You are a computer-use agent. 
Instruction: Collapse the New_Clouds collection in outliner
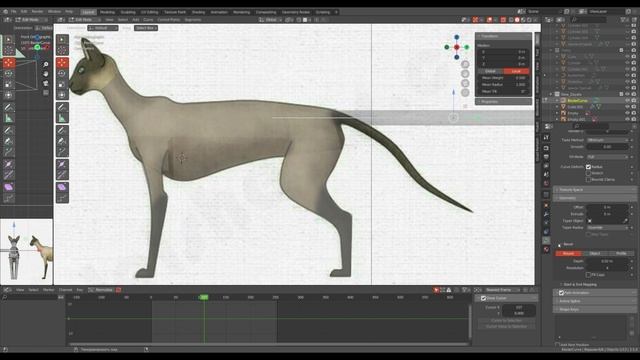[551, 94]
